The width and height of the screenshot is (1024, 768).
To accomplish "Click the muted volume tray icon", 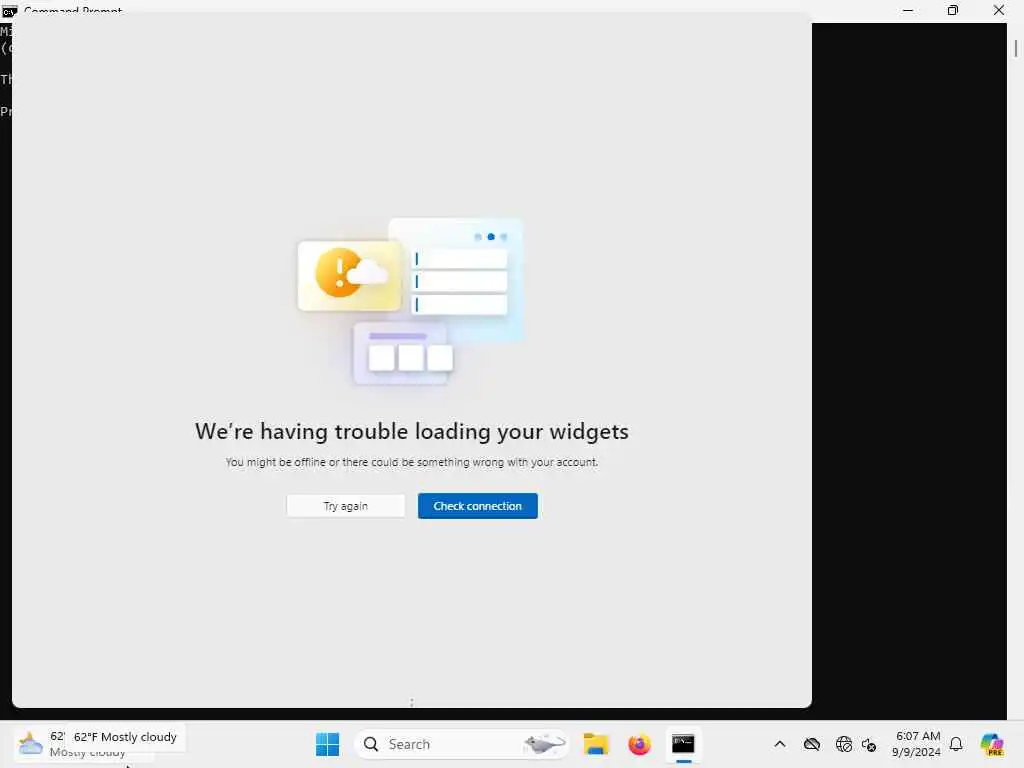I will point(869,744).
